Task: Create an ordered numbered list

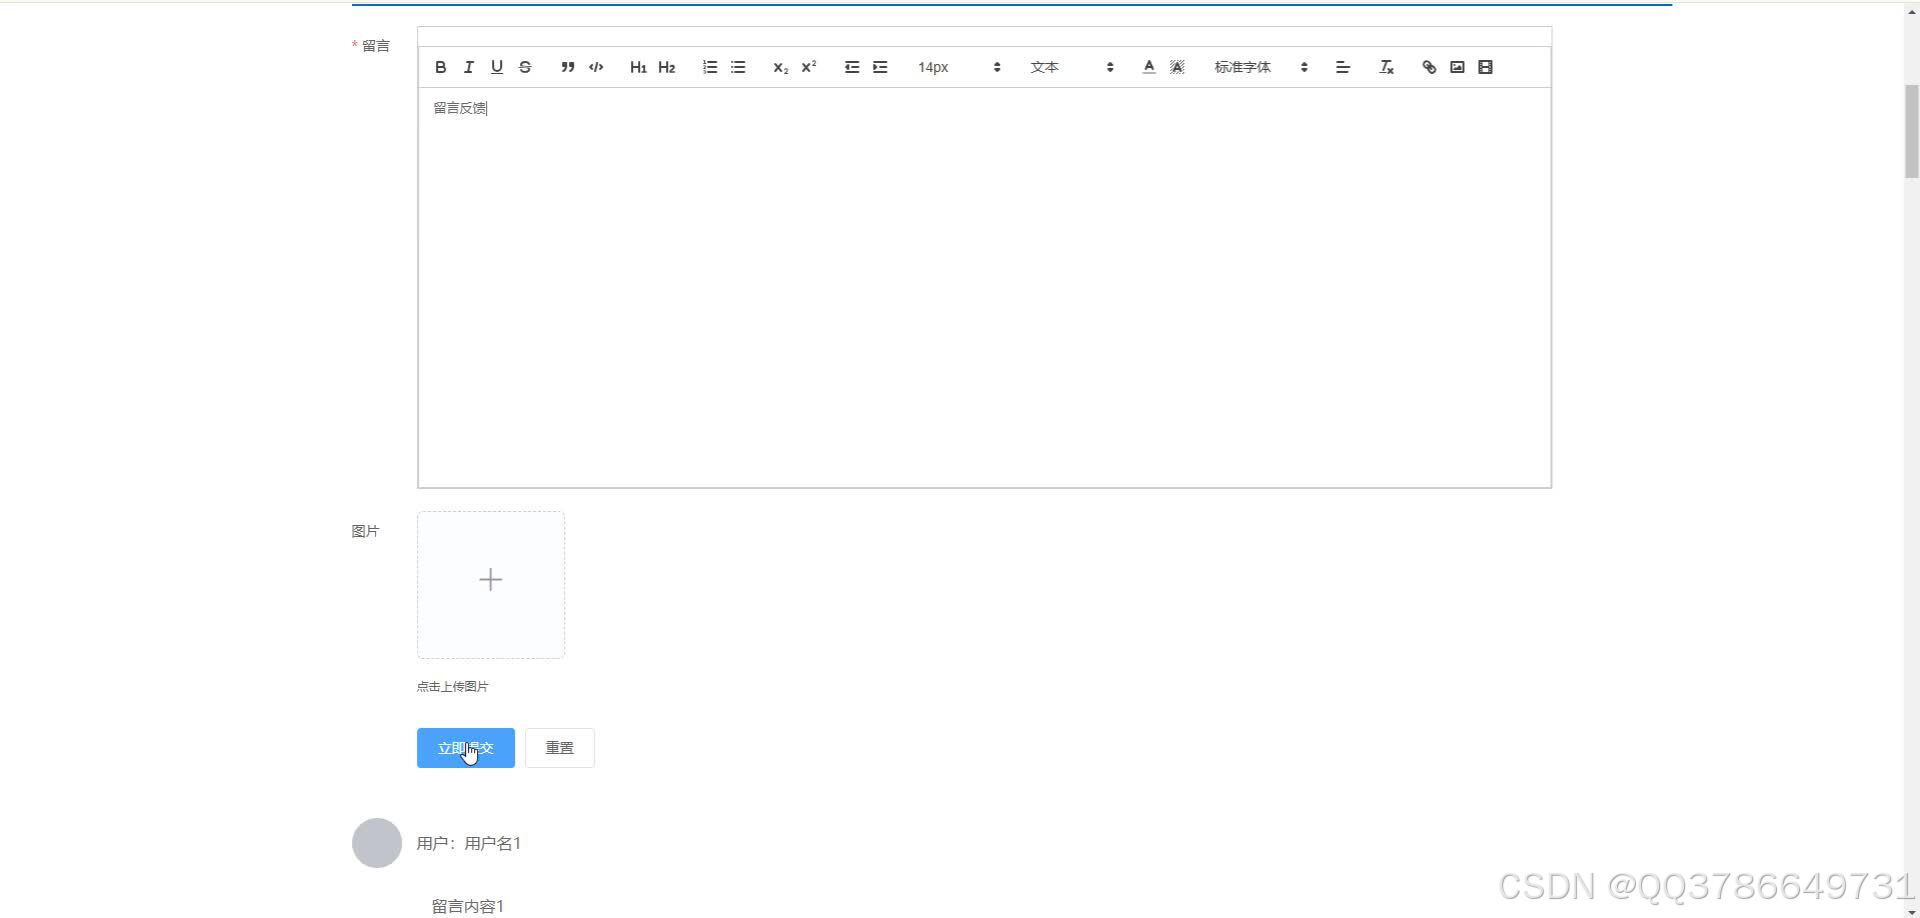Action: point(709,67)
